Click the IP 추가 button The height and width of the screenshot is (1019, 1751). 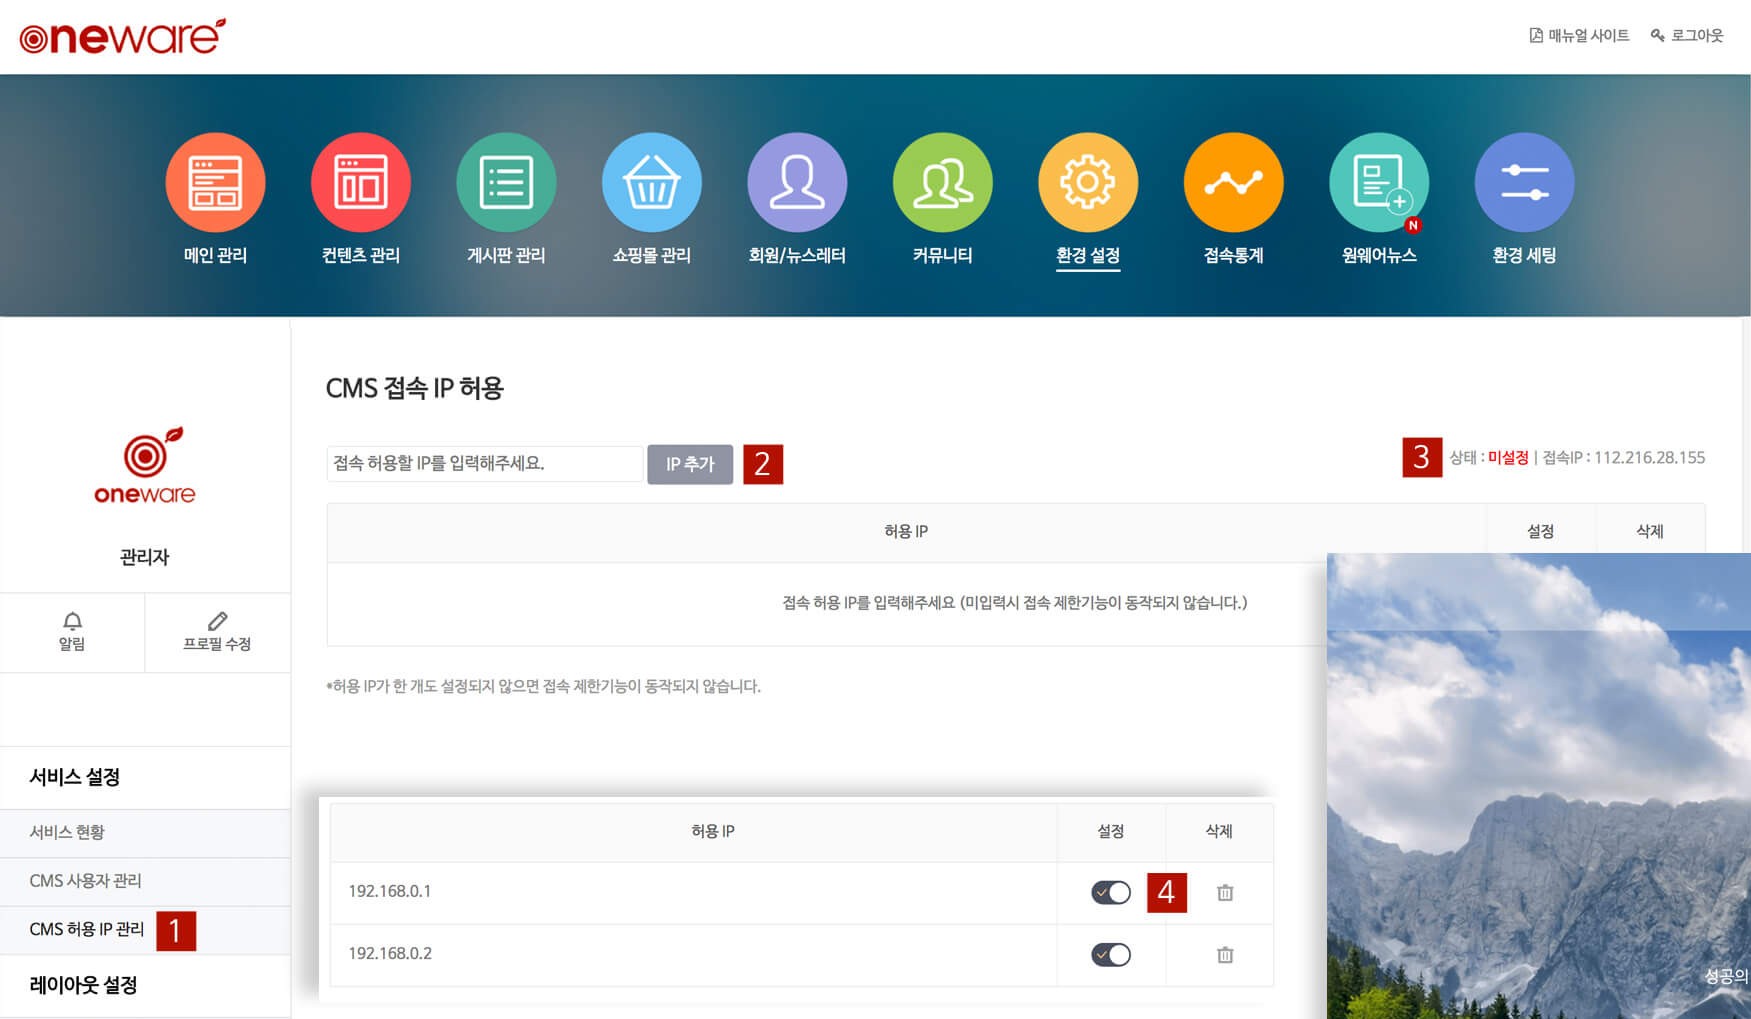coord(690,464)
